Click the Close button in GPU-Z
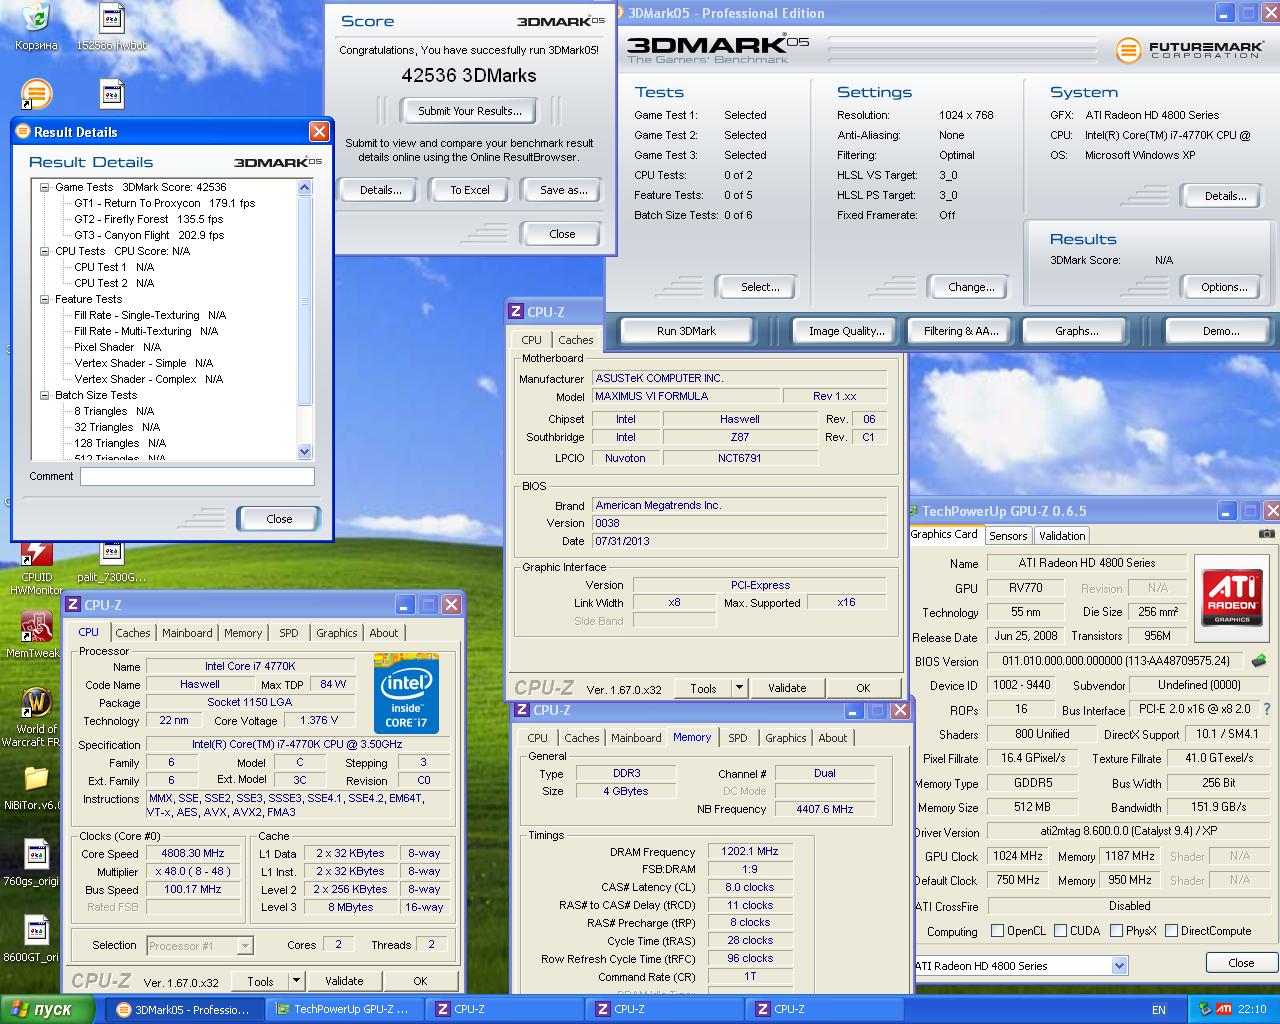Viewport: 1280px width, 1024px height. point(1241,963)
